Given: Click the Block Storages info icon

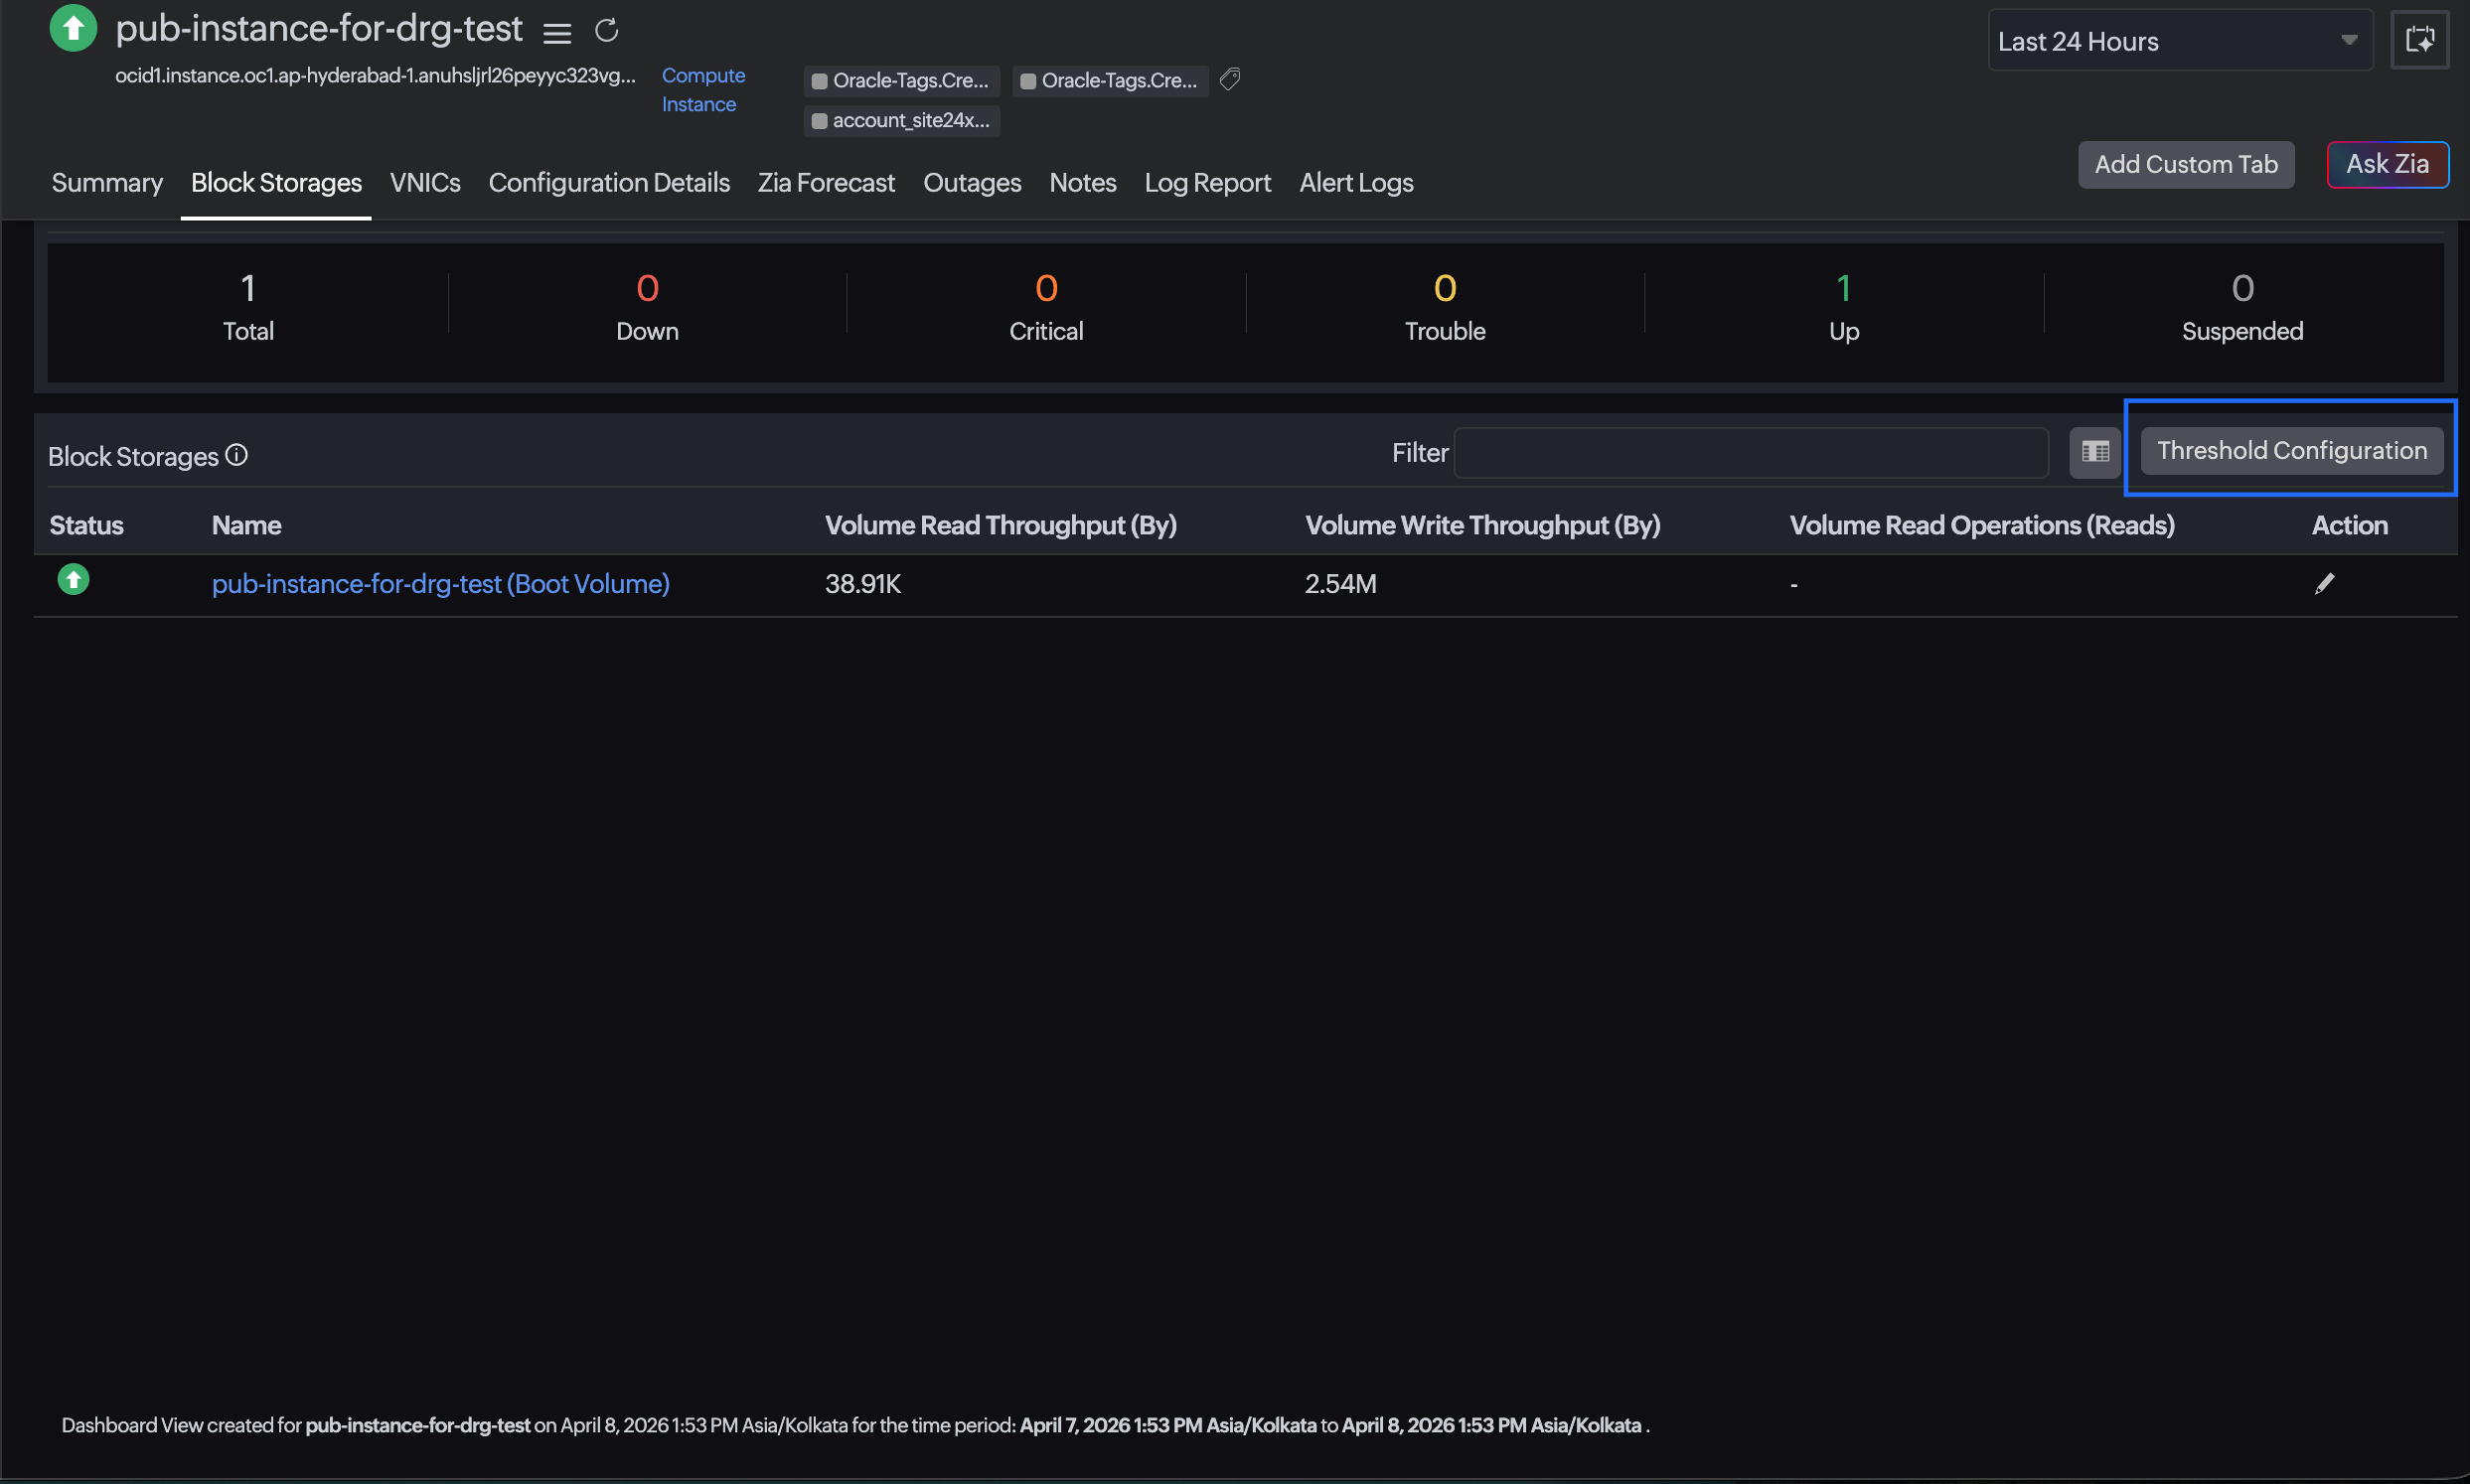Looking at the screenshot, I should click(237, 456).
